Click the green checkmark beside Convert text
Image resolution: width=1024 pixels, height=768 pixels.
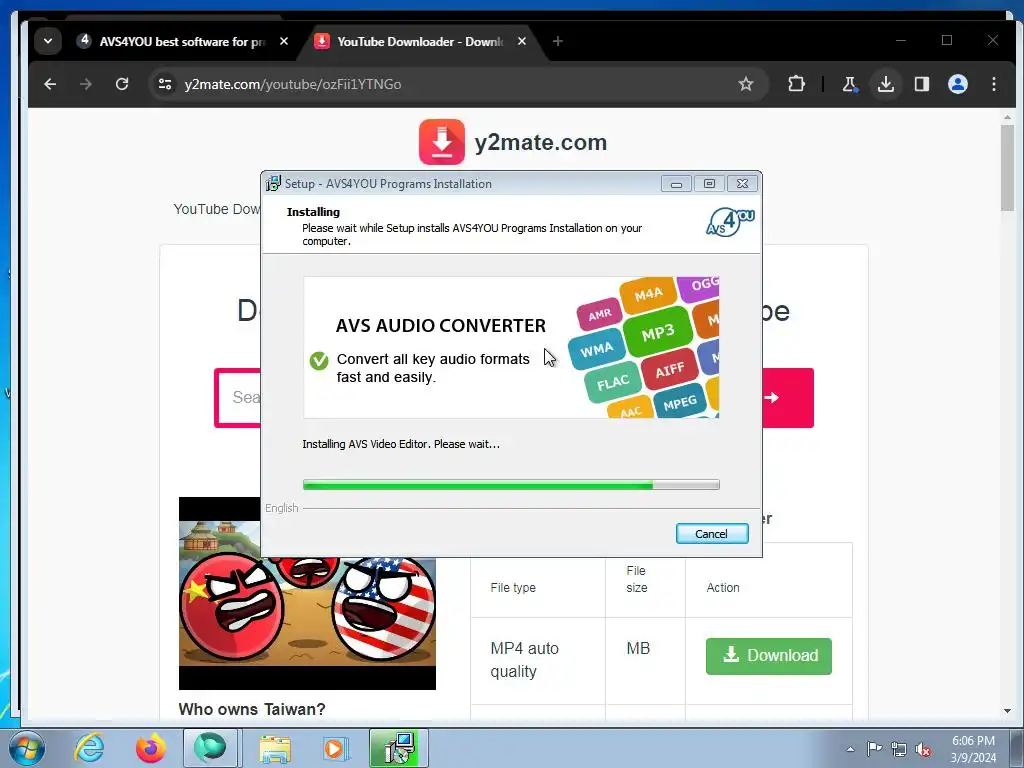tap(319, 360)
